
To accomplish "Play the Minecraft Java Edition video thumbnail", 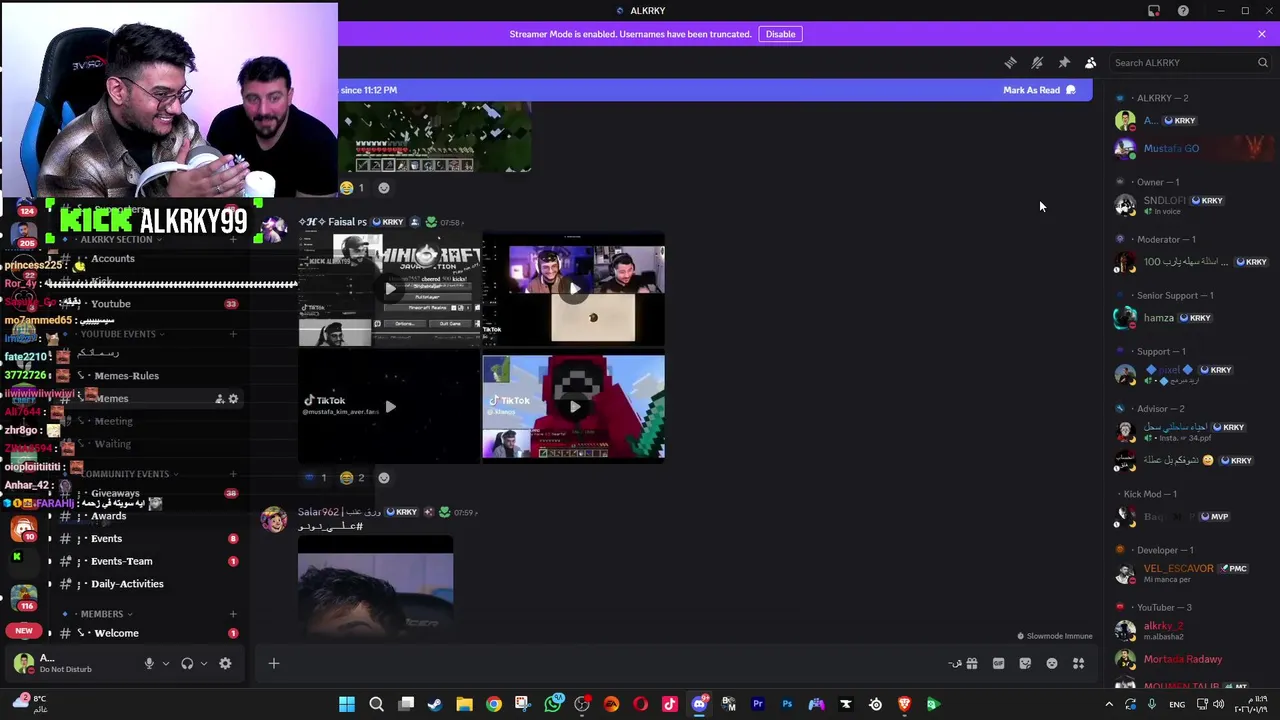I will (x=390, y=290).
